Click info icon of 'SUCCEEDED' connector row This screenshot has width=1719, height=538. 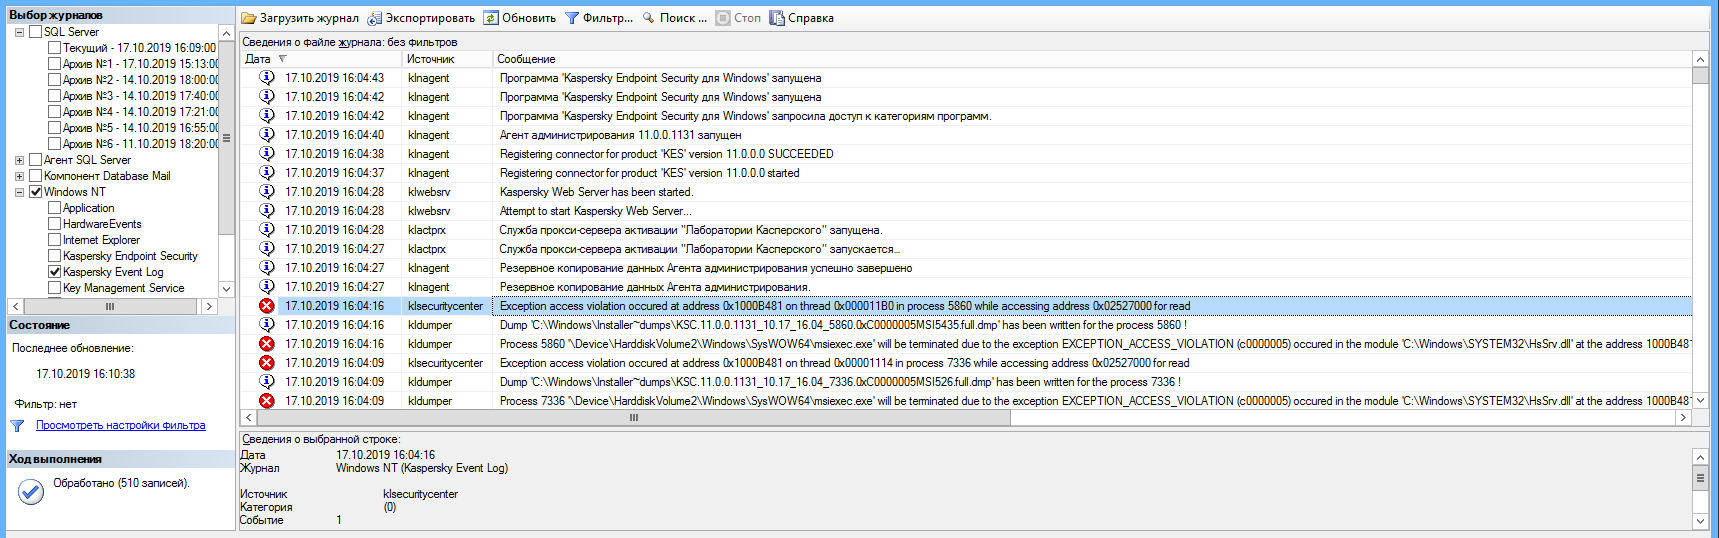click(267, 153)
